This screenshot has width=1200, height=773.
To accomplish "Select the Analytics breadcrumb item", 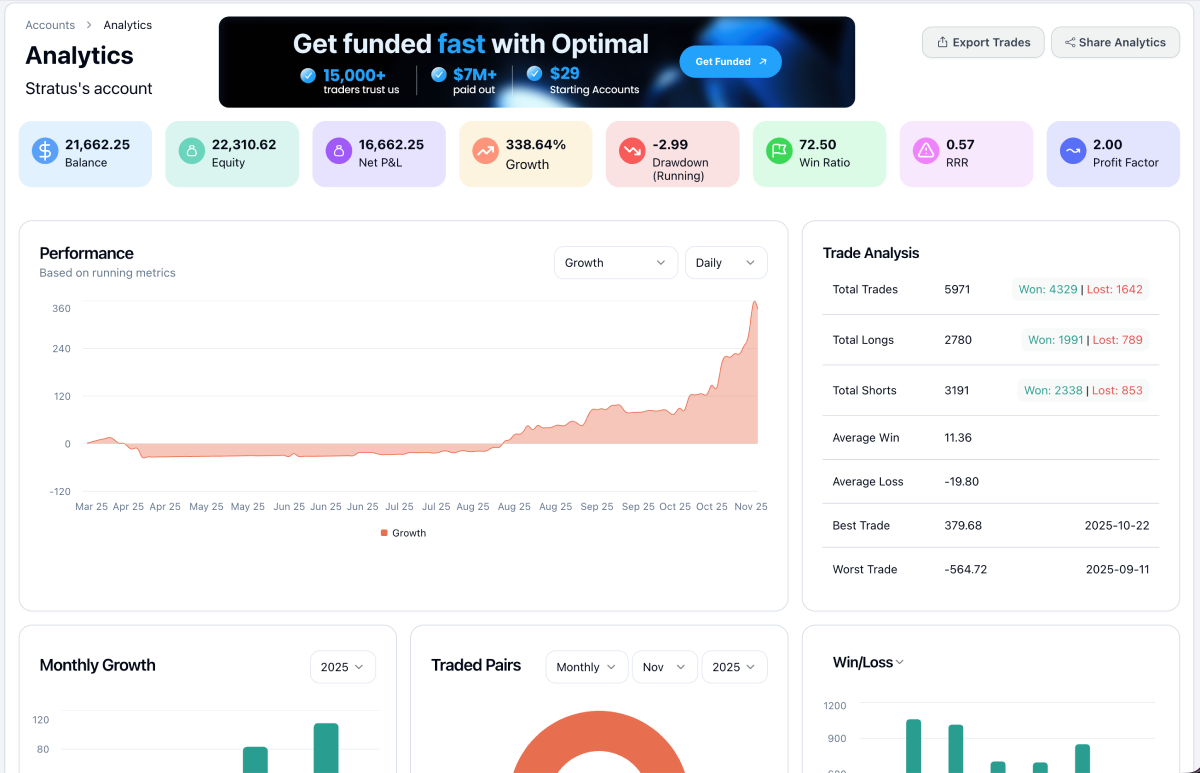I will [x=128, y=24].
